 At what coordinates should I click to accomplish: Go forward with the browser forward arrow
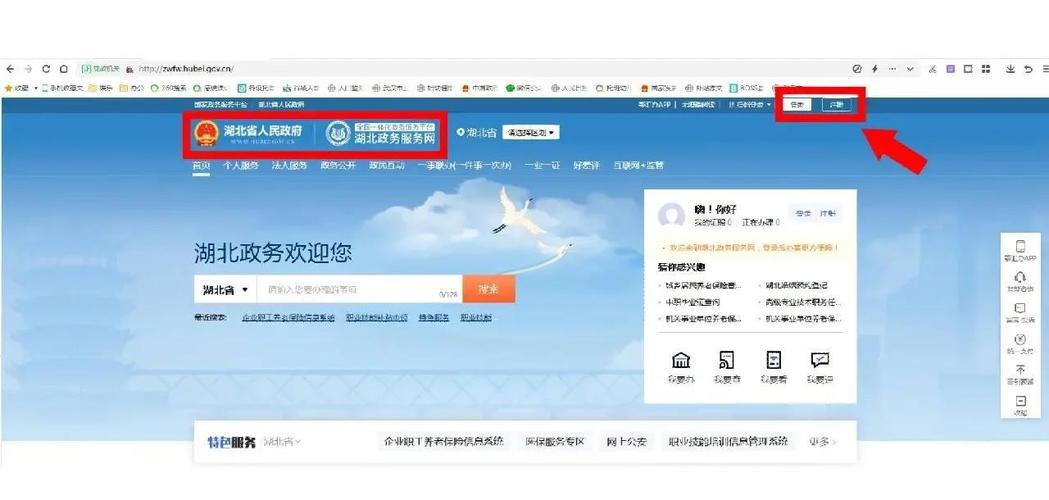(28, 68)
